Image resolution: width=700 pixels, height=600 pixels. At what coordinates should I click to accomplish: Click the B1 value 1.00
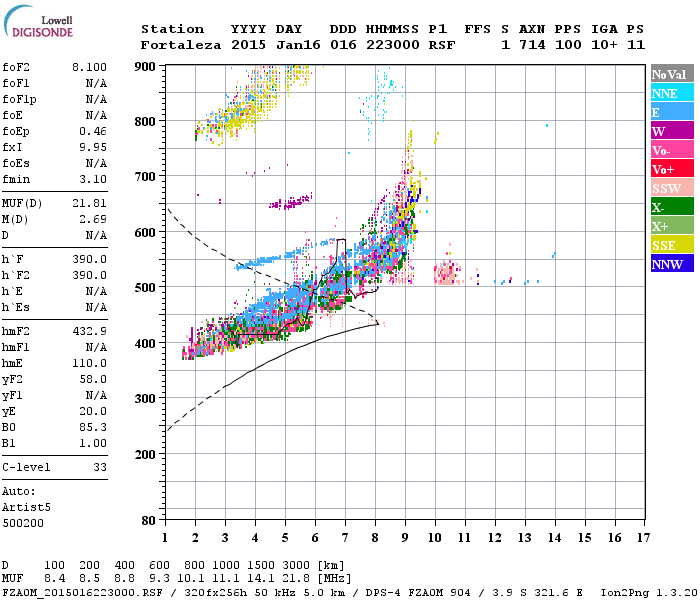click(x=93, y=443)
